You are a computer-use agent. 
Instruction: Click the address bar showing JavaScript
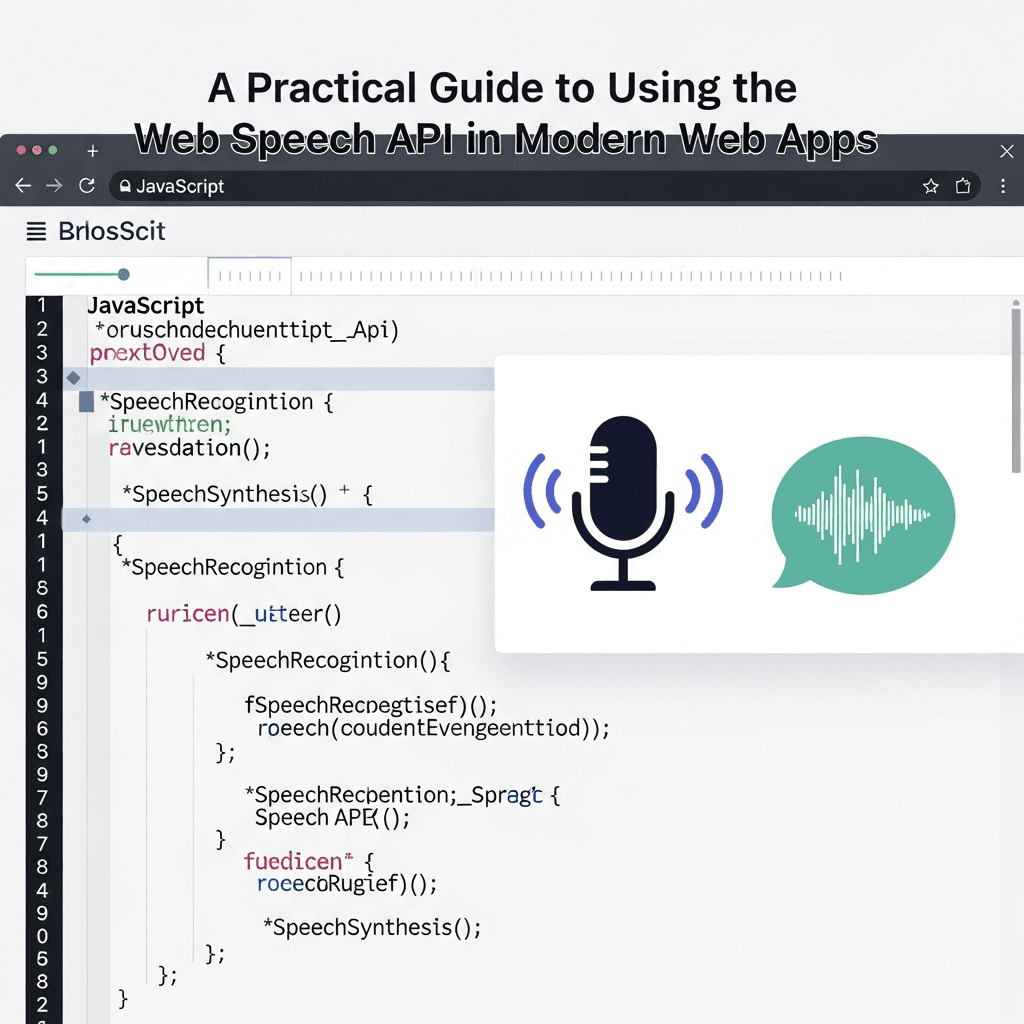[x=544, y=186]
